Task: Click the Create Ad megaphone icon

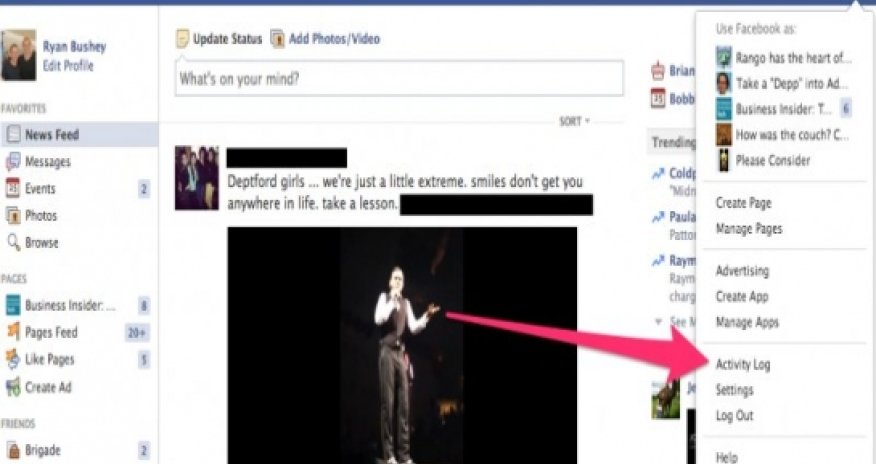Action: pyautogui.click(x=13, y=387)
